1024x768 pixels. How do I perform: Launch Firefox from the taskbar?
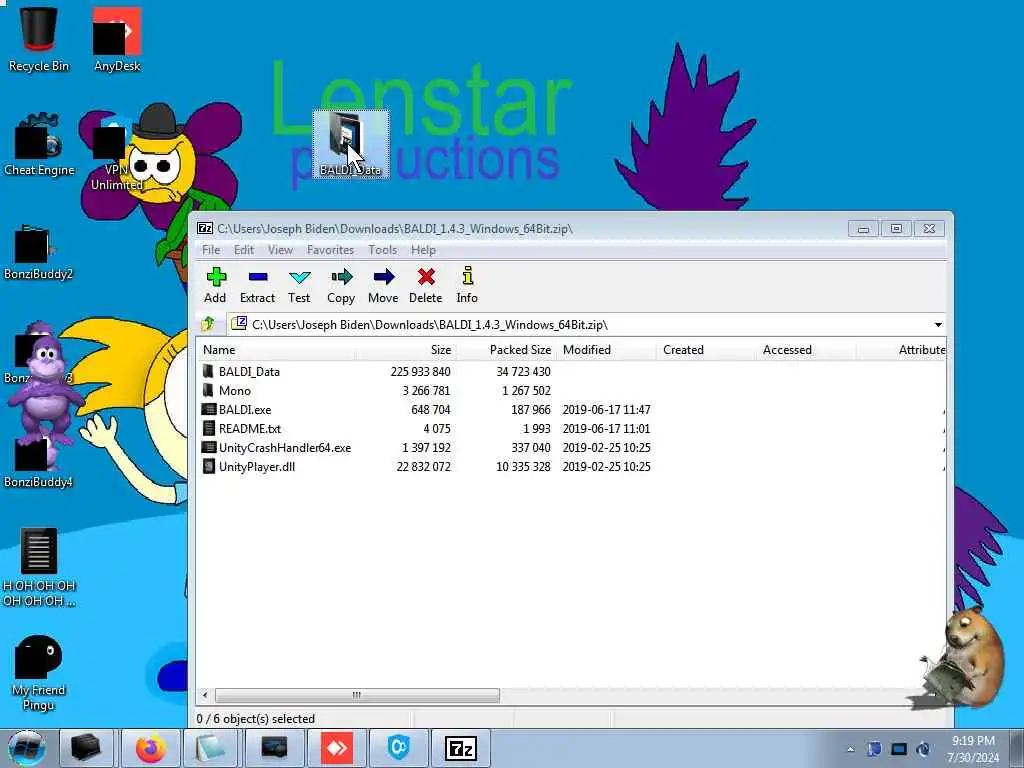(151, 748)
